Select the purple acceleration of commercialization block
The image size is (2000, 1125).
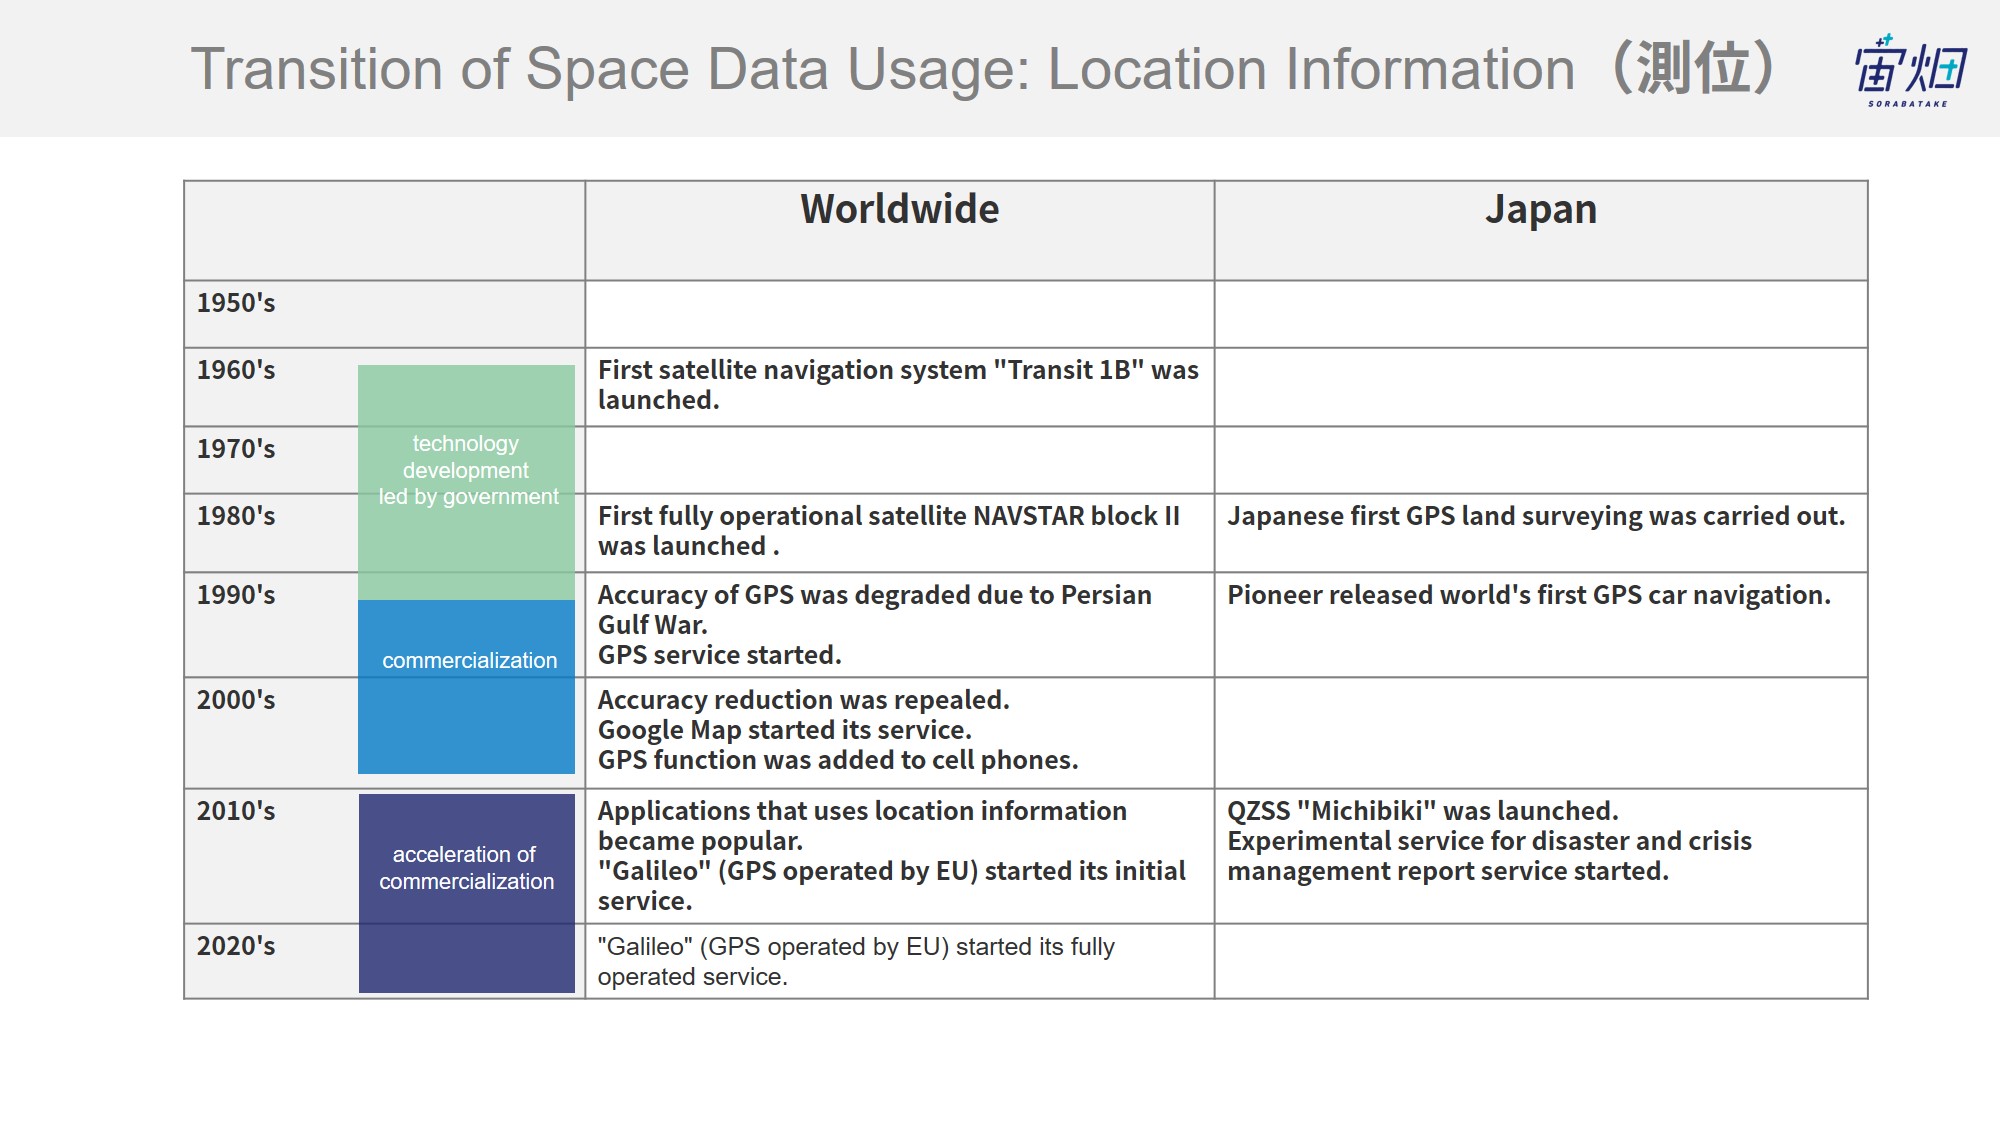pyautogui.click(x=466, y=893)
